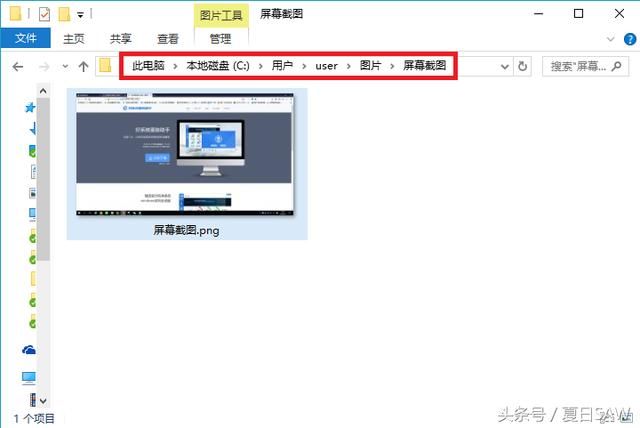The image size is (640, 428).
Task: Go forward with the right arrow button
Action: coord(44,67)
